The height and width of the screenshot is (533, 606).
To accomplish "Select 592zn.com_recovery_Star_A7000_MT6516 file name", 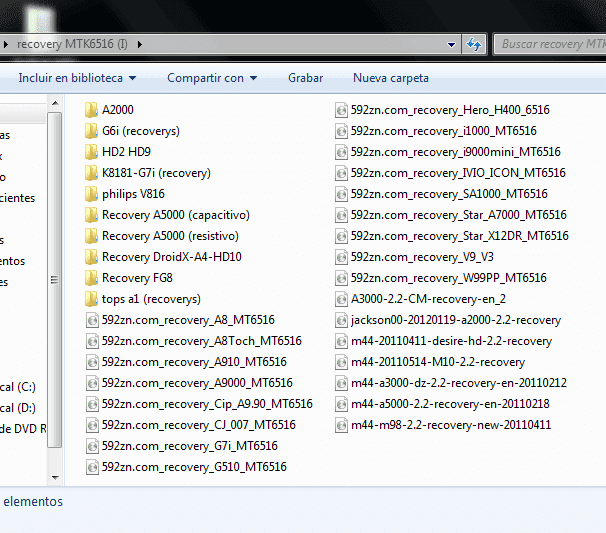I will pyautogui.click(x=459, y=215).
